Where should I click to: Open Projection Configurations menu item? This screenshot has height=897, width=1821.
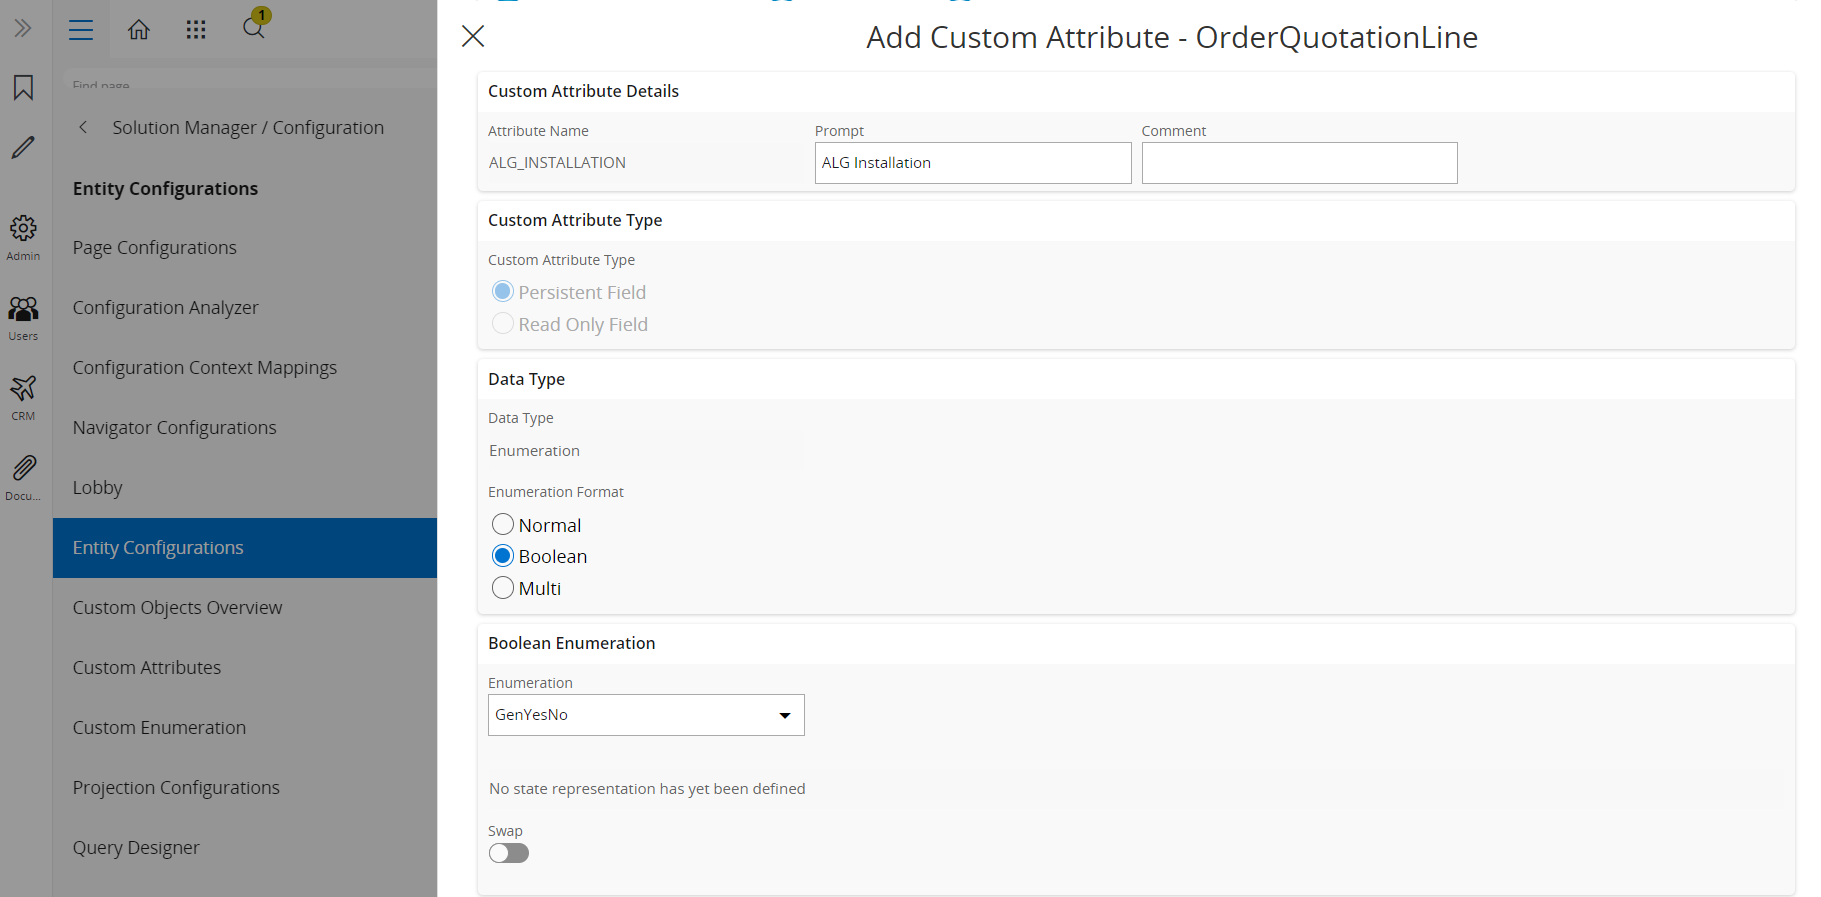pos(245,787)
